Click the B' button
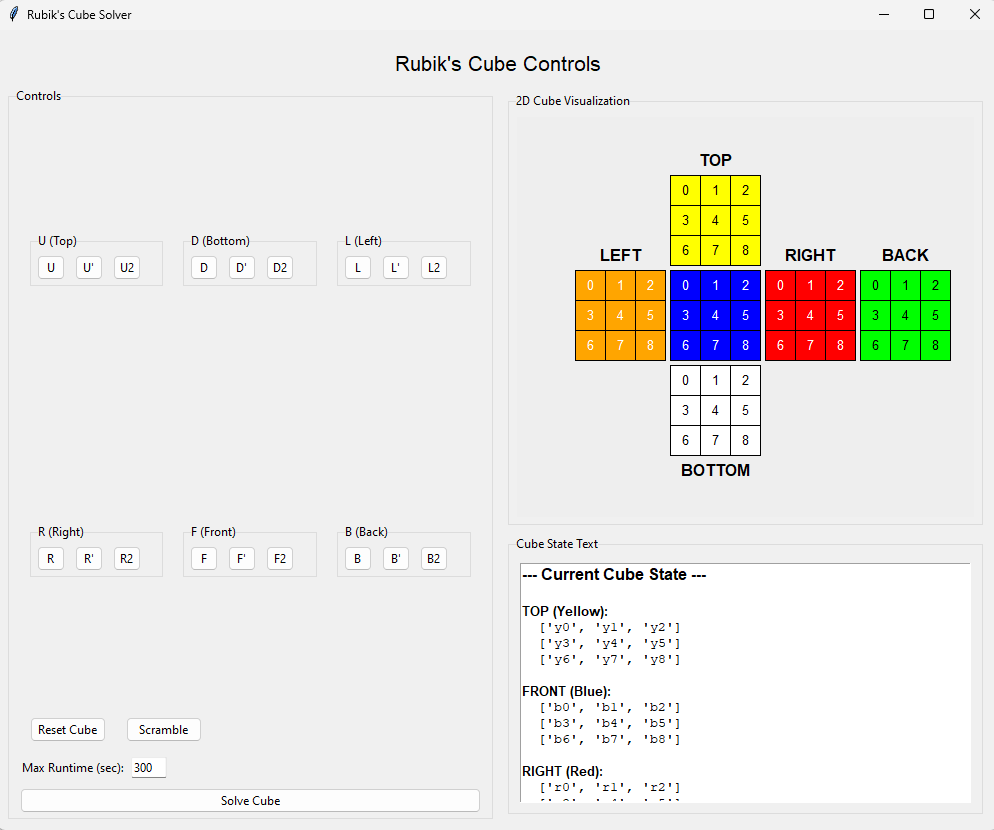The image size is (994, 830). click(396, 559)
